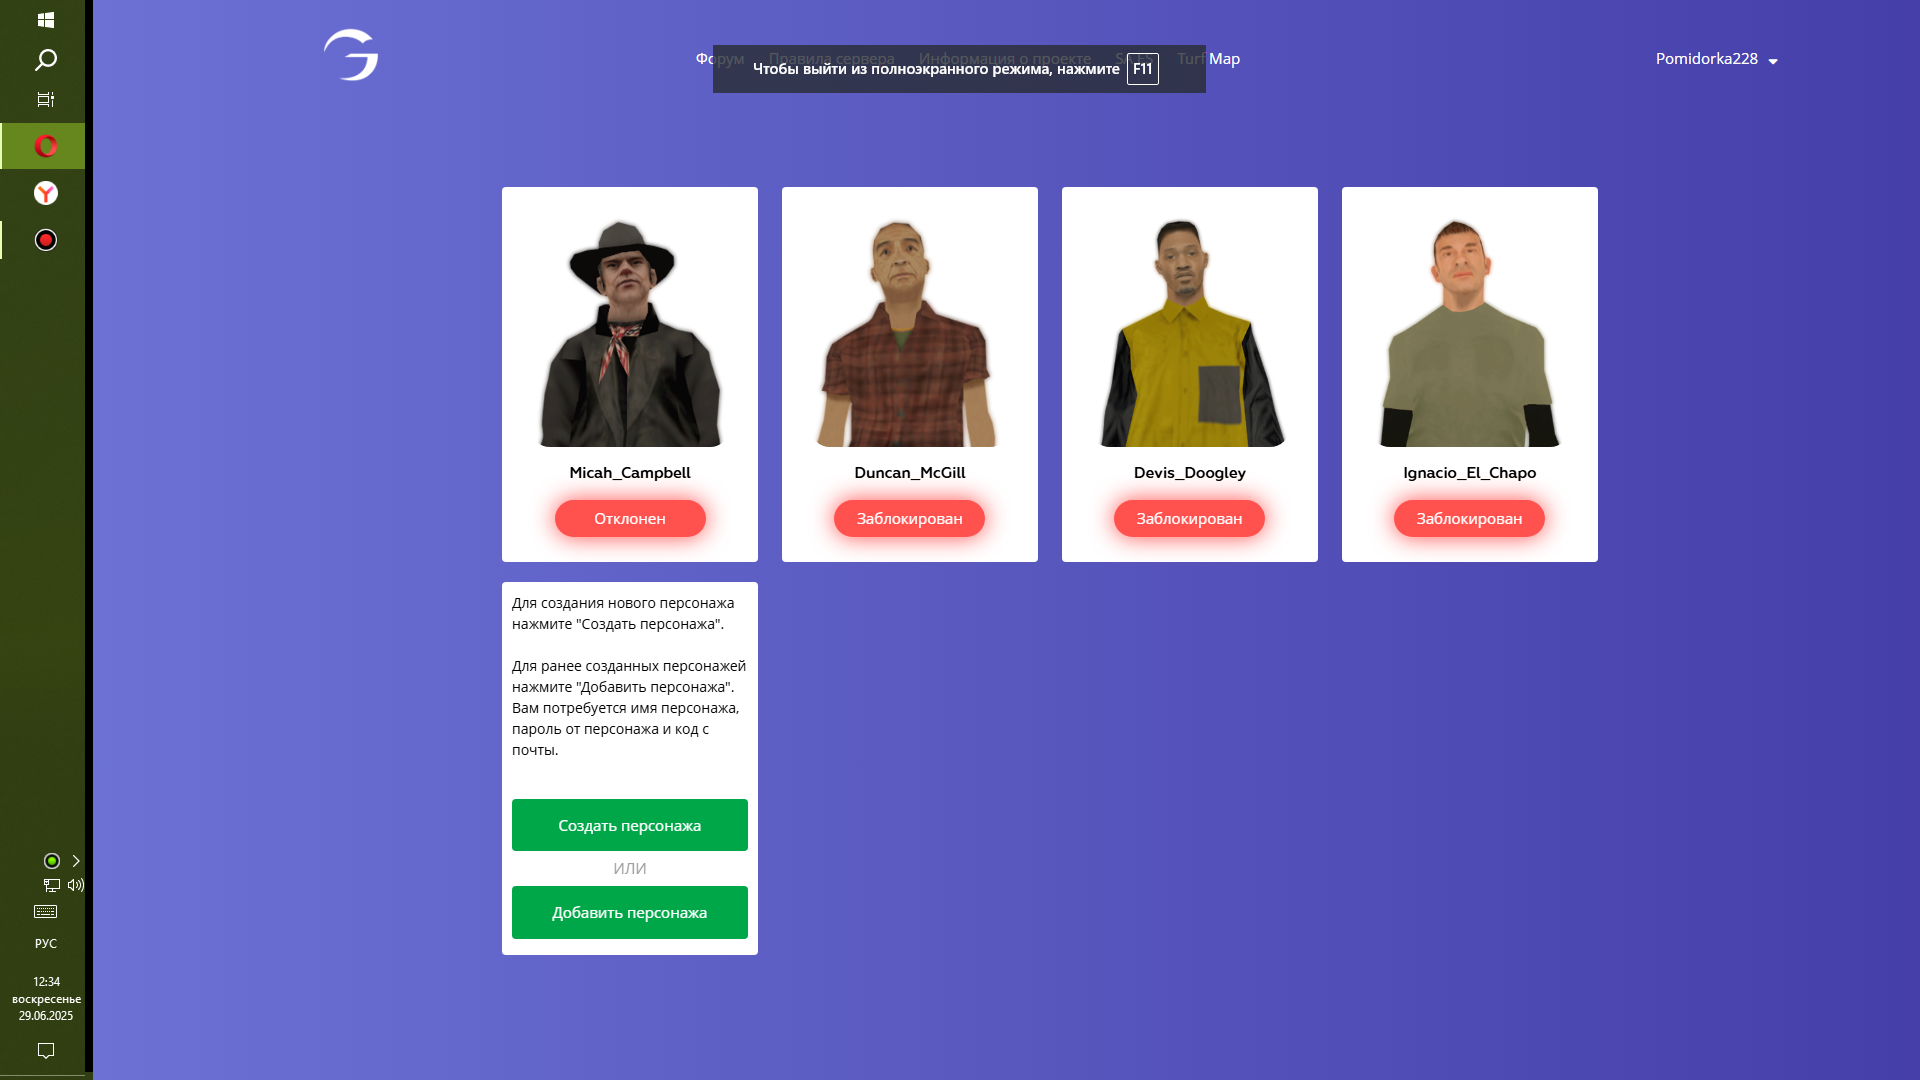Open the Turf Map menu item

point(1223,59)
